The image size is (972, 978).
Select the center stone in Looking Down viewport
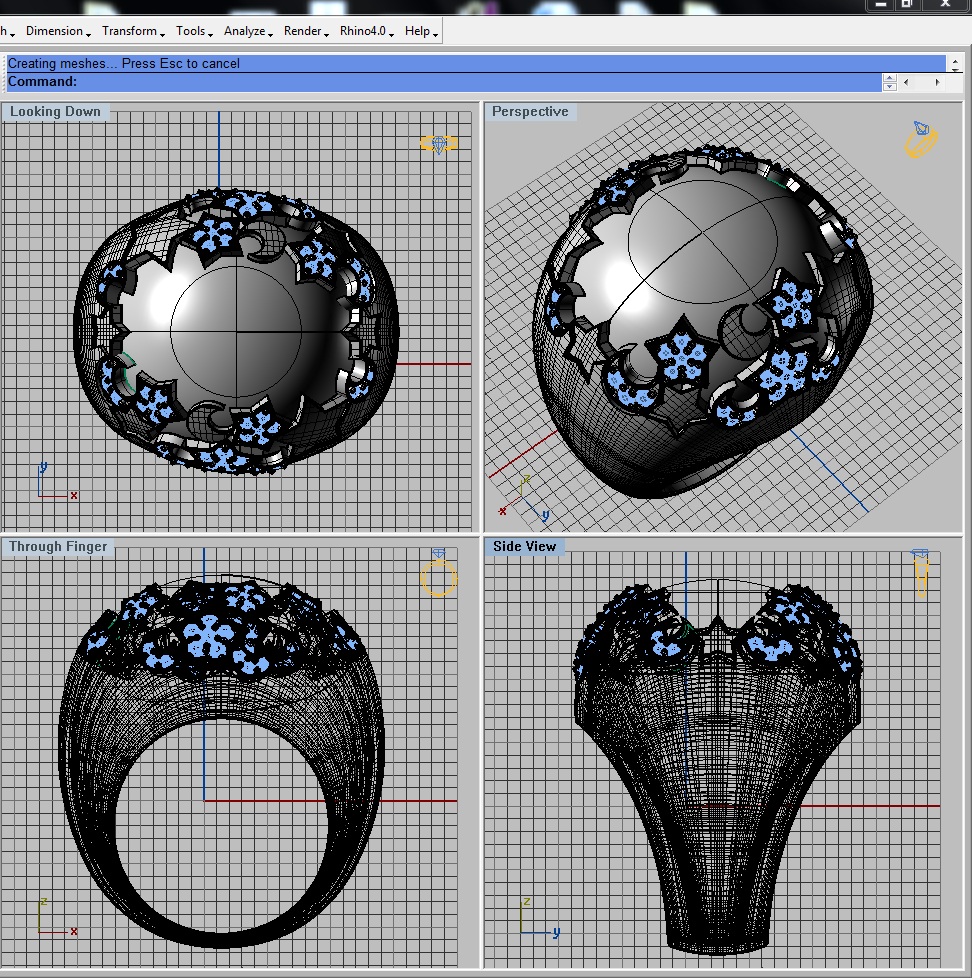pyautogui.click(x=236, y=332)
